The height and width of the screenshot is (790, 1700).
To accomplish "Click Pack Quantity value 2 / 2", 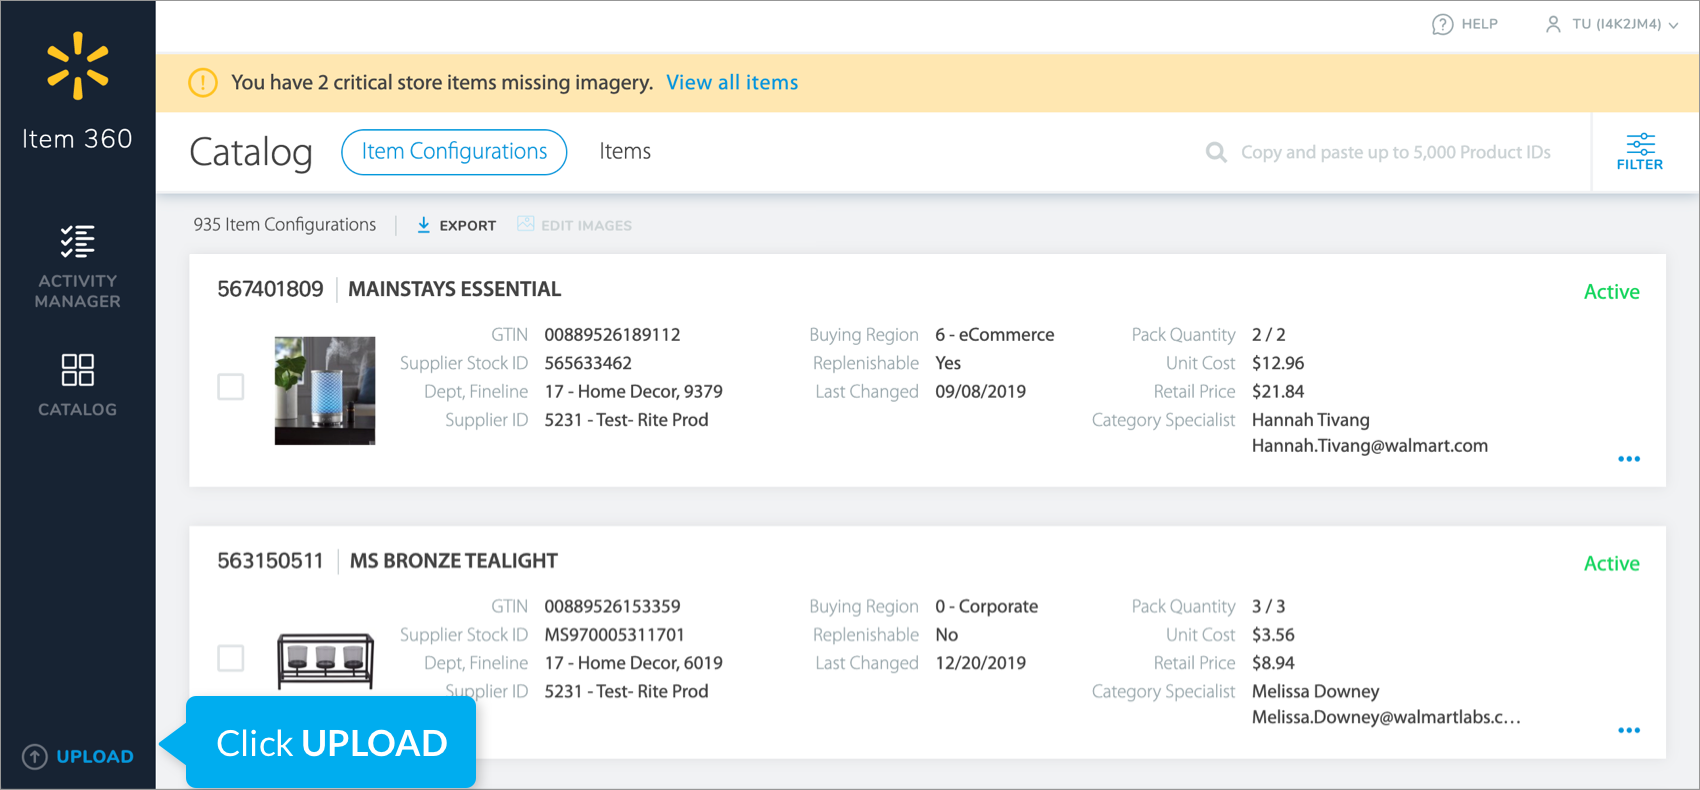I will 1269,335.
